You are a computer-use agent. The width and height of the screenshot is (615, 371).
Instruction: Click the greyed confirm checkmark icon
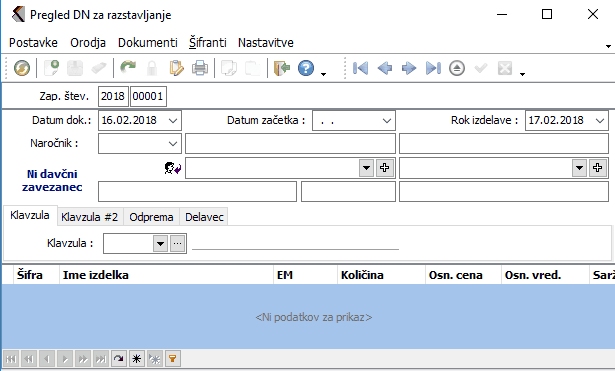(x=481, y=68)
